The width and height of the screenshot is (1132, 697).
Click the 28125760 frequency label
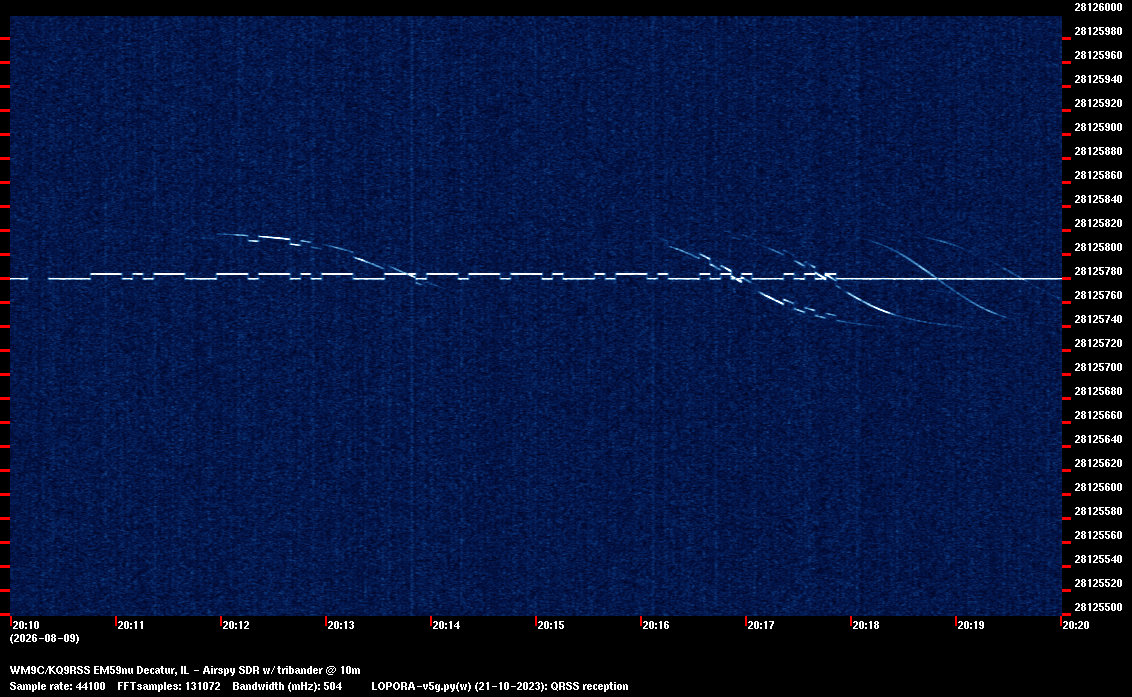[x=1098, y=295]
